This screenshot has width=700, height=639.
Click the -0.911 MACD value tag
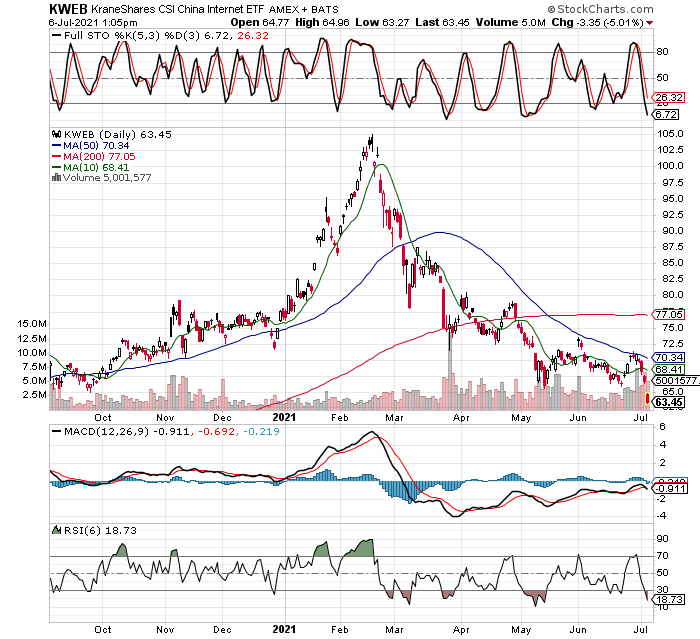668,489
